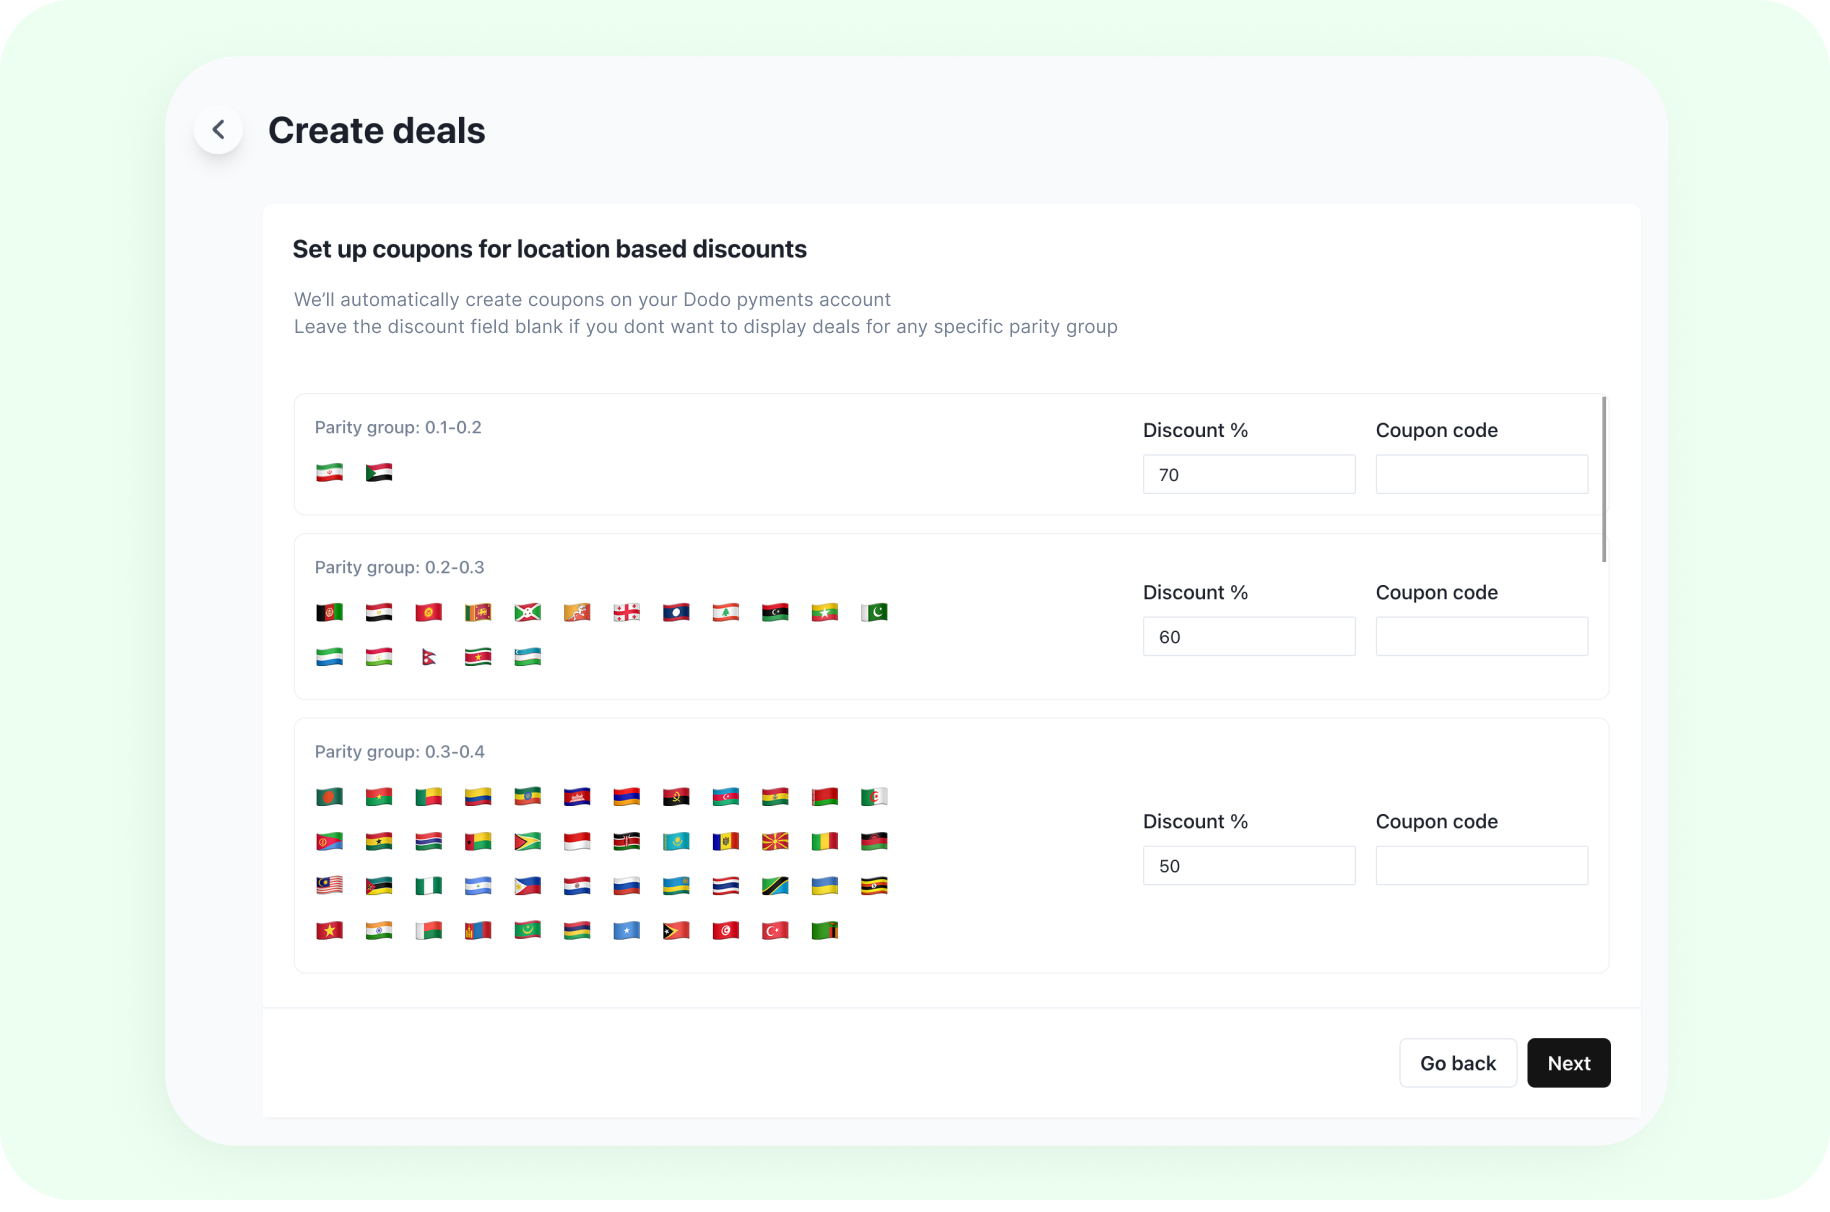Click the Zambia flag

pos(825,931)
